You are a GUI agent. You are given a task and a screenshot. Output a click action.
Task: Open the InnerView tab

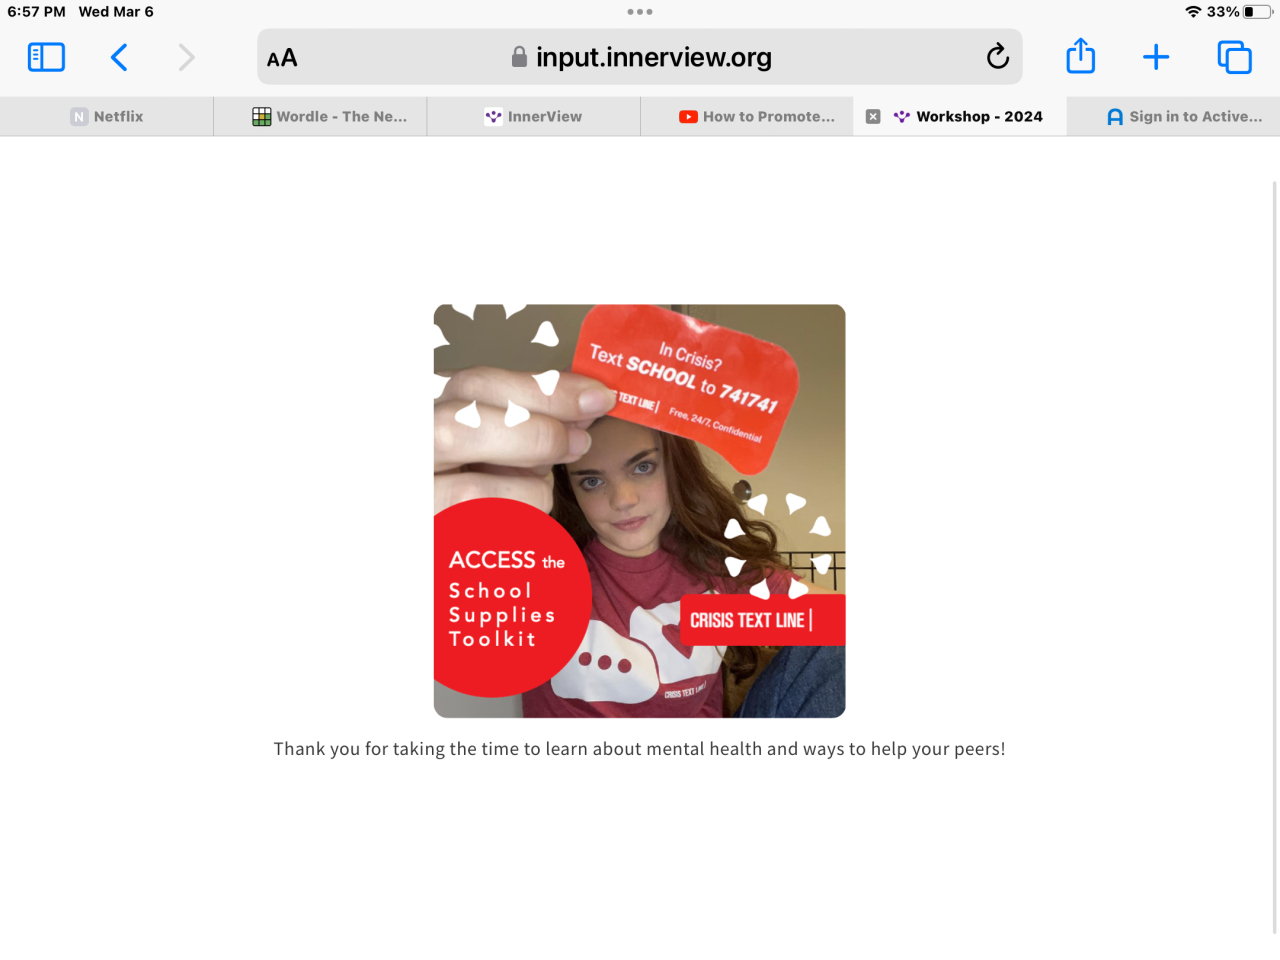[x=534, y=116]
